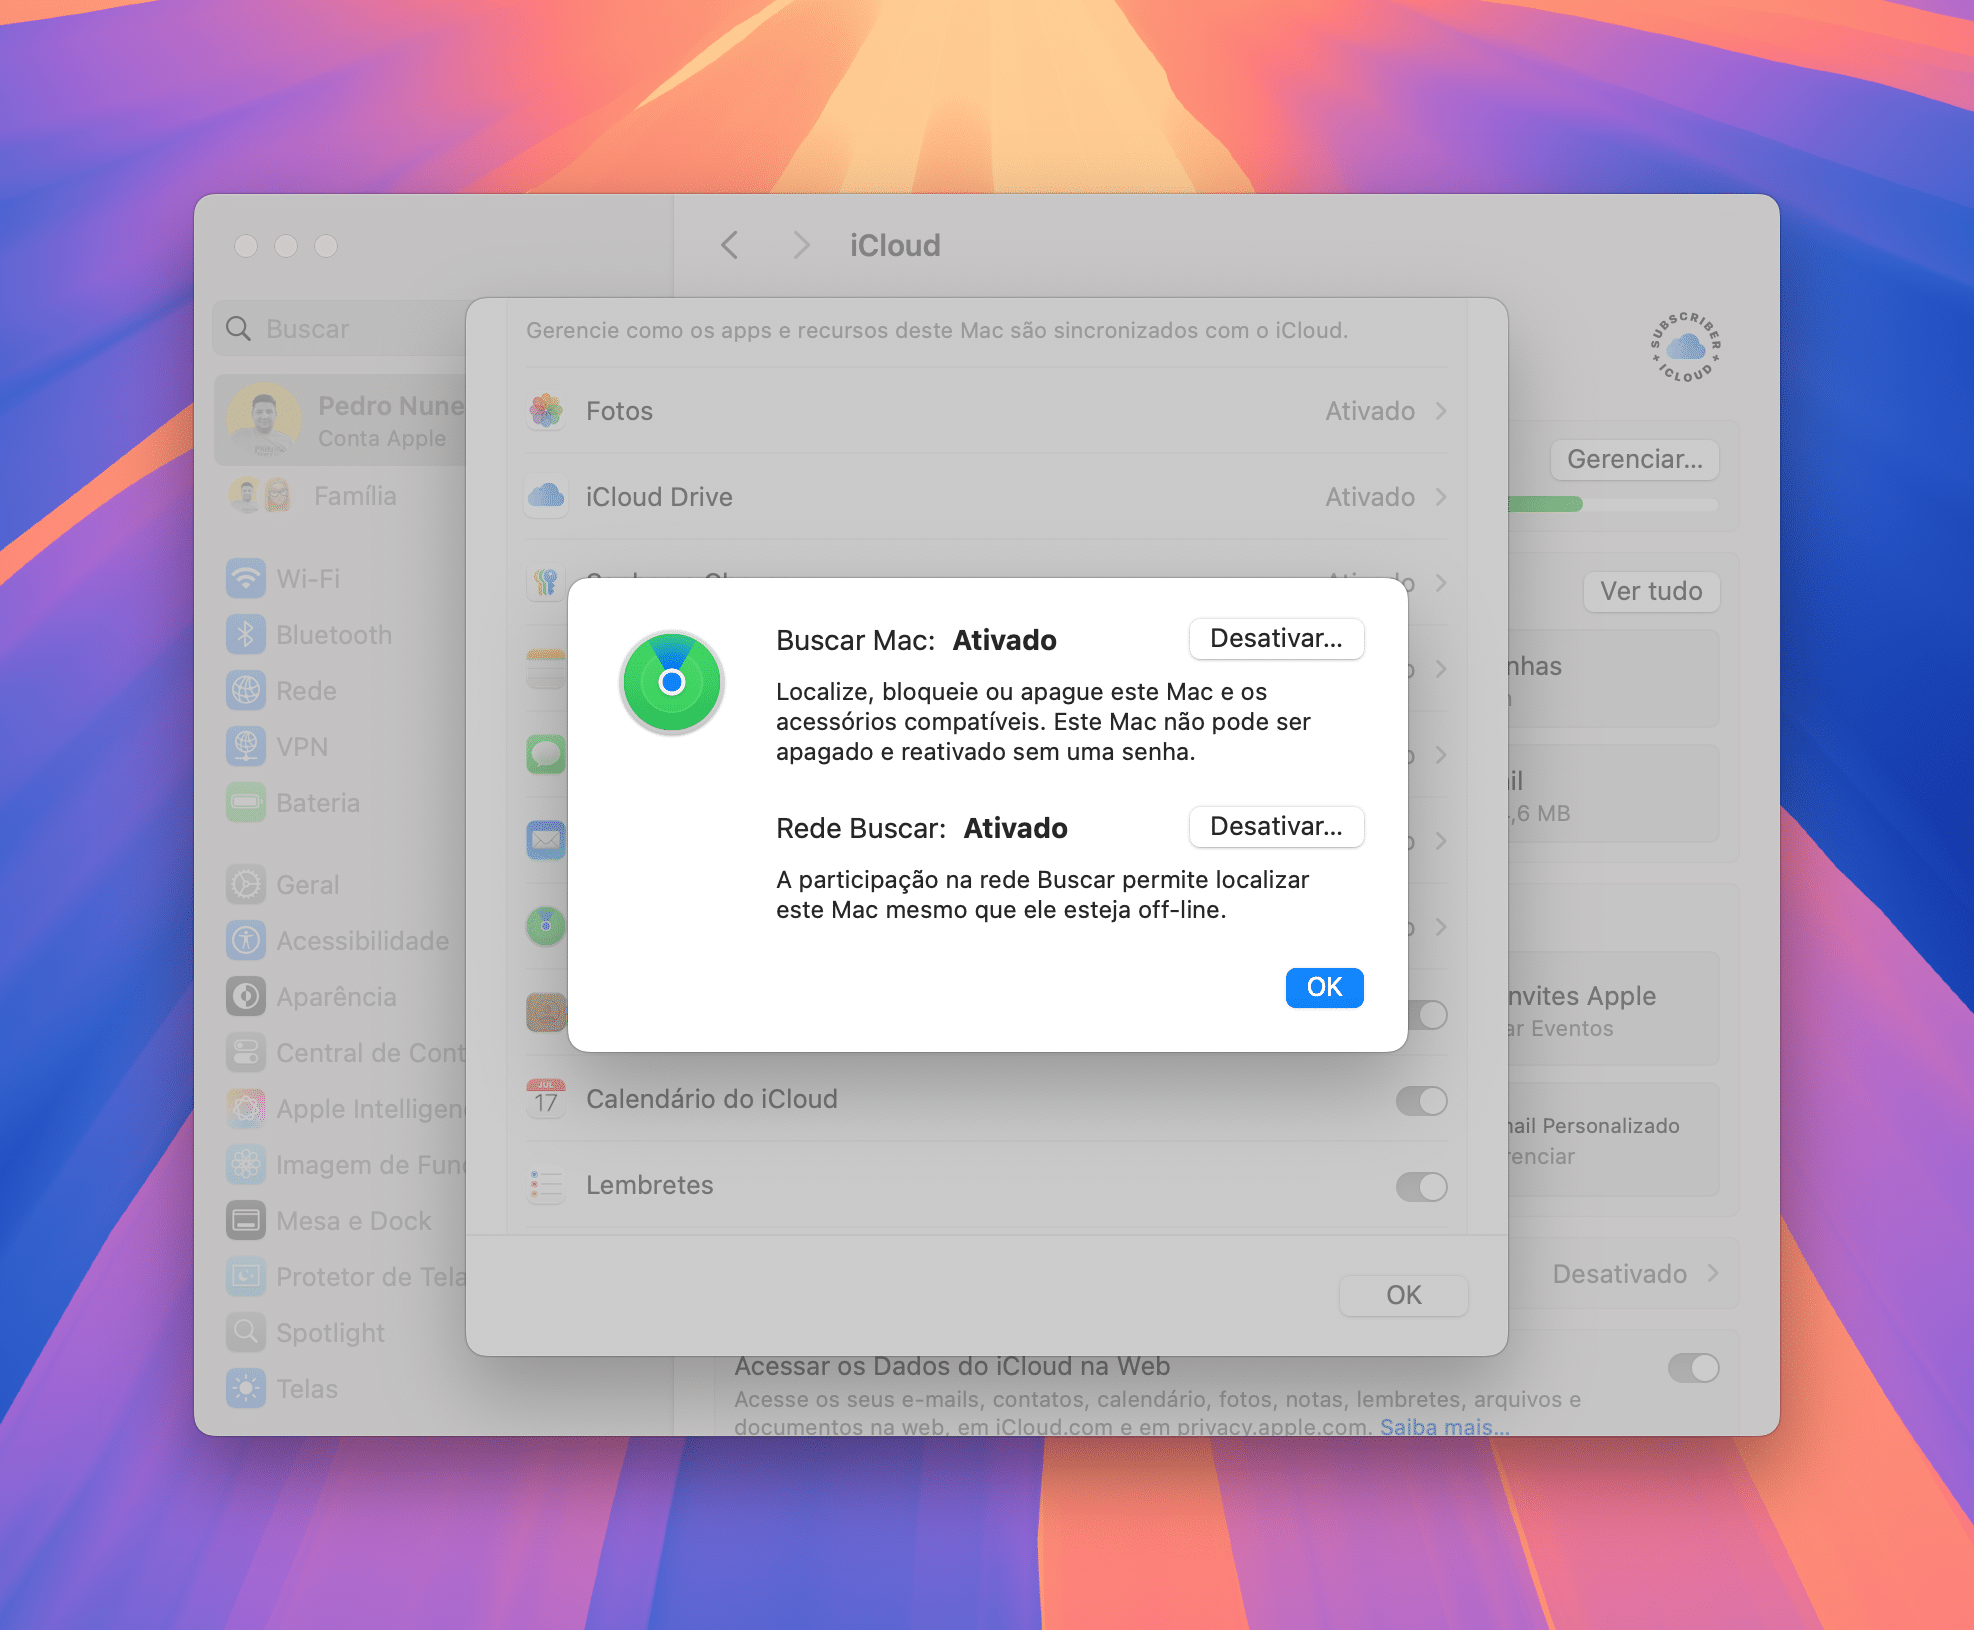Viewport: 1974px width, 1630px height.
Task: Click the Mesa e Dock icon
Action: [x=246, y=1221]
